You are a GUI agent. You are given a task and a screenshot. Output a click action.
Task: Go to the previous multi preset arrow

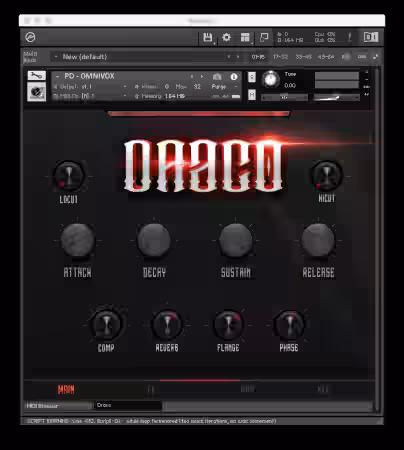pos(229,57)
